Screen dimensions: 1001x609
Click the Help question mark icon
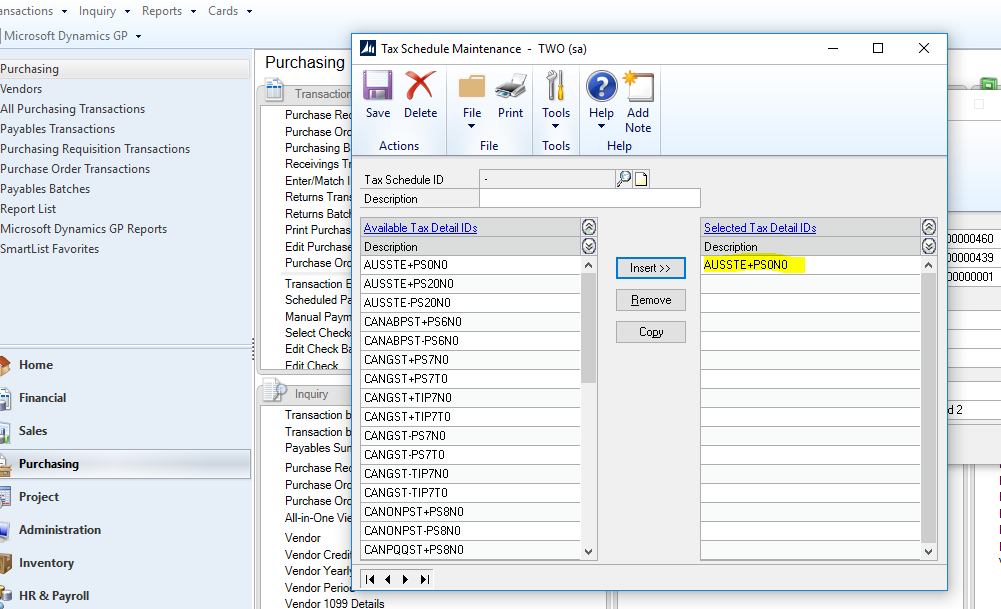(601, 86)
